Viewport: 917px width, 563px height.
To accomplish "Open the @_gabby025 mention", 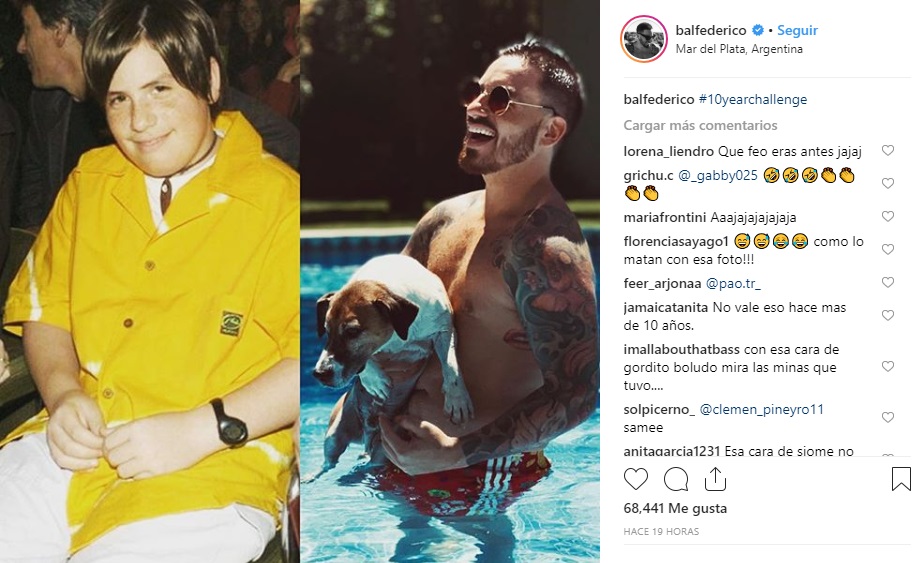I will [x=718, y=175].
